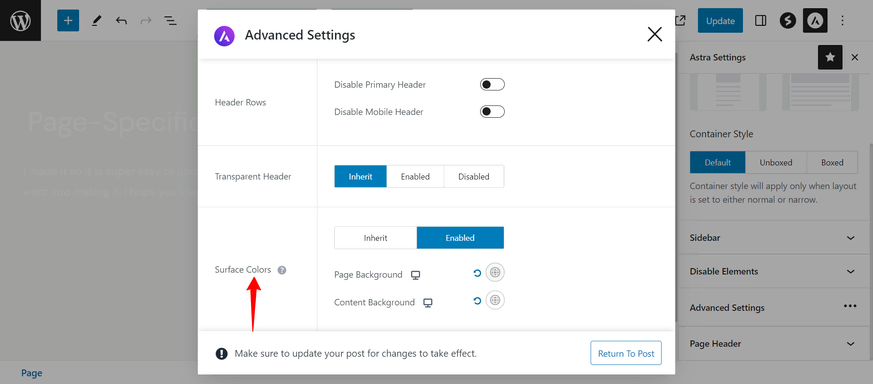Set Transparent Header to Enabled
873x384 pixels.
tap(415, 176)
